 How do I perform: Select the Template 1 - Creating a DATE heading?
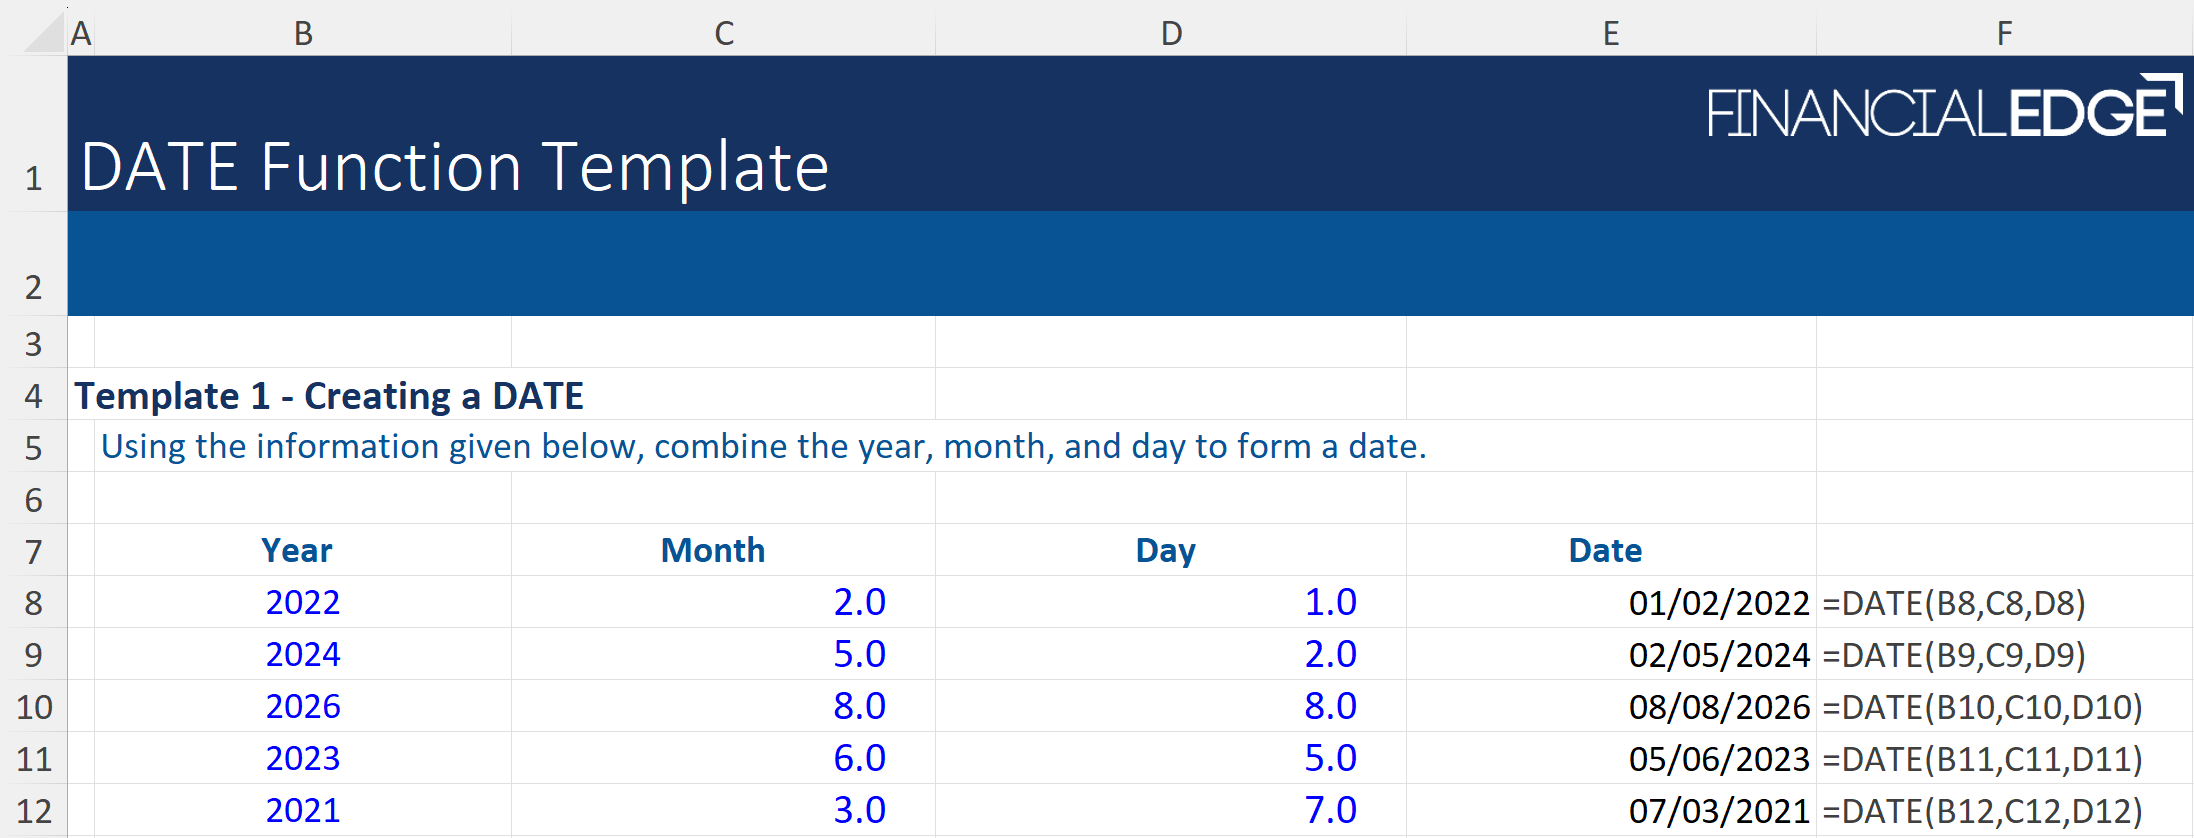pyautogui.click(x=329, y=396)
